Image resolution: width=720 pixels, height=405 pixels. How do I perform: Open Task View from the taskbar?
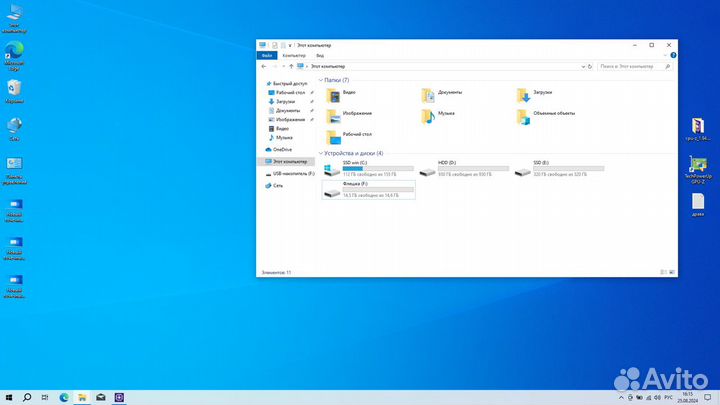45,397
